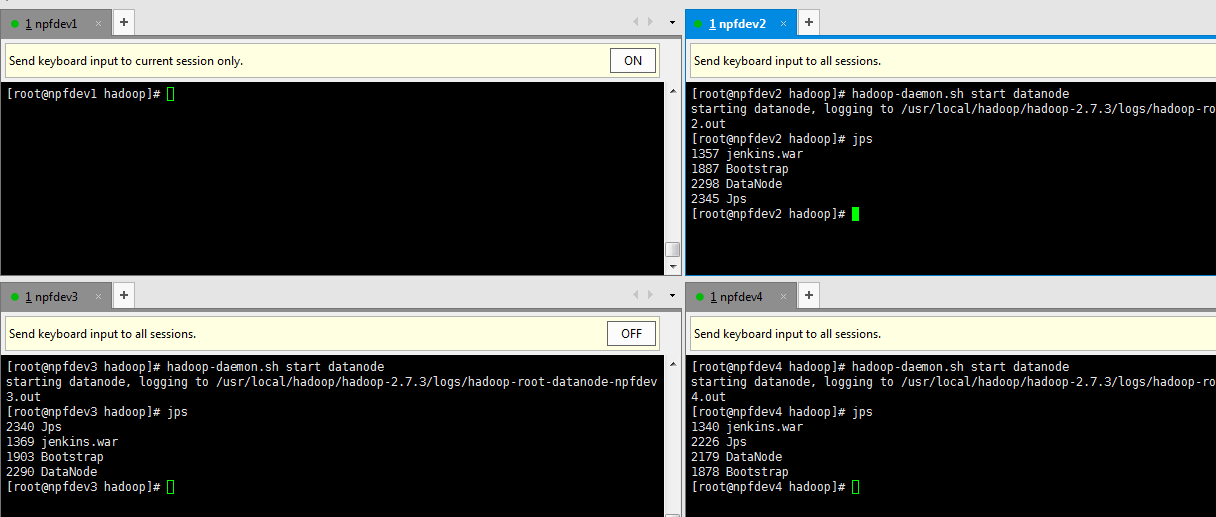Toggle the ON button in npfdev1 pane

(632, 61)
